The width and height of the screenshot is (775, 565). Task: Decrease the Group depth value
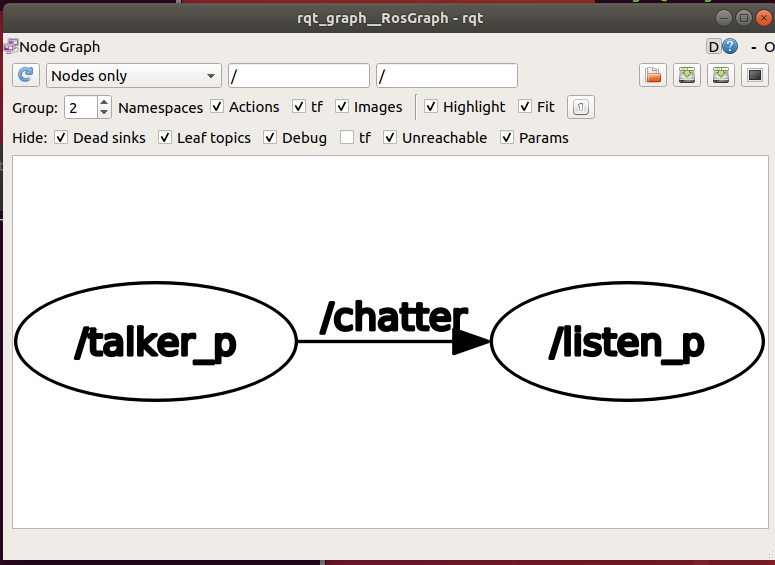[x=104, y=113]
